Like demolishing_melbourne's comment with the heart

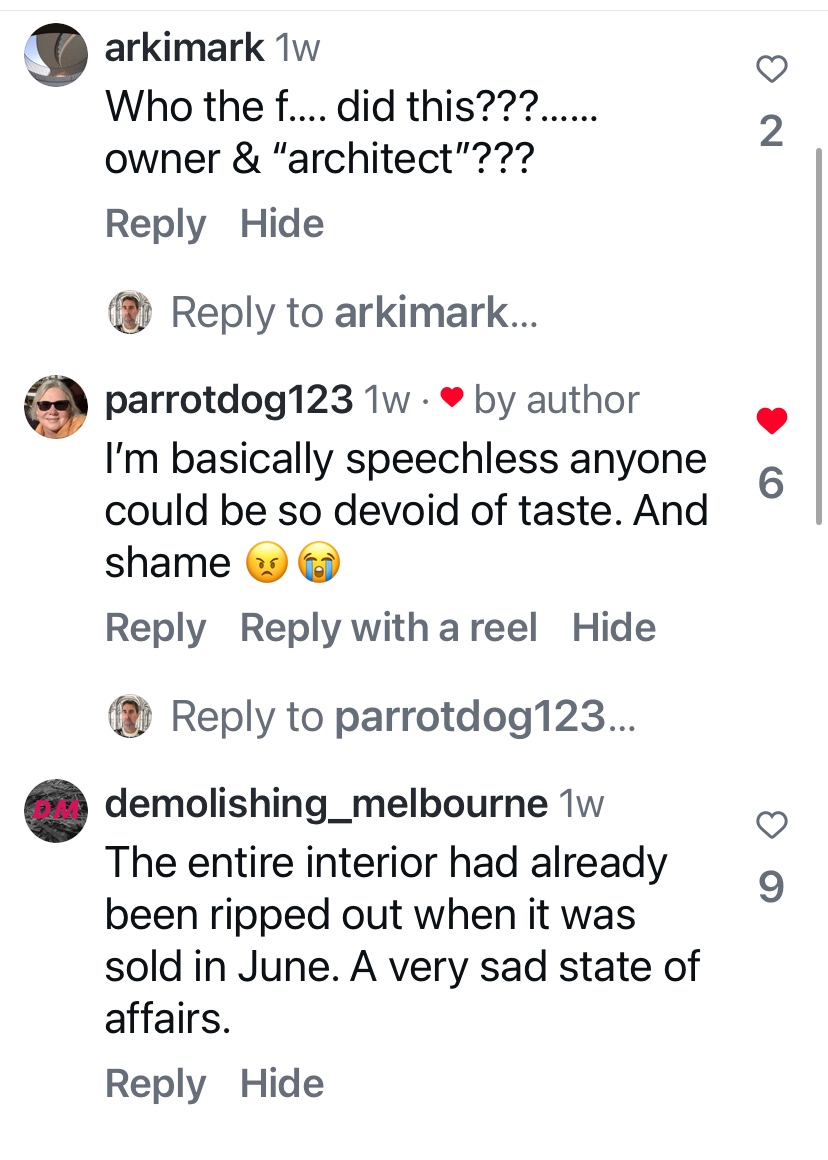coord(771,825)
